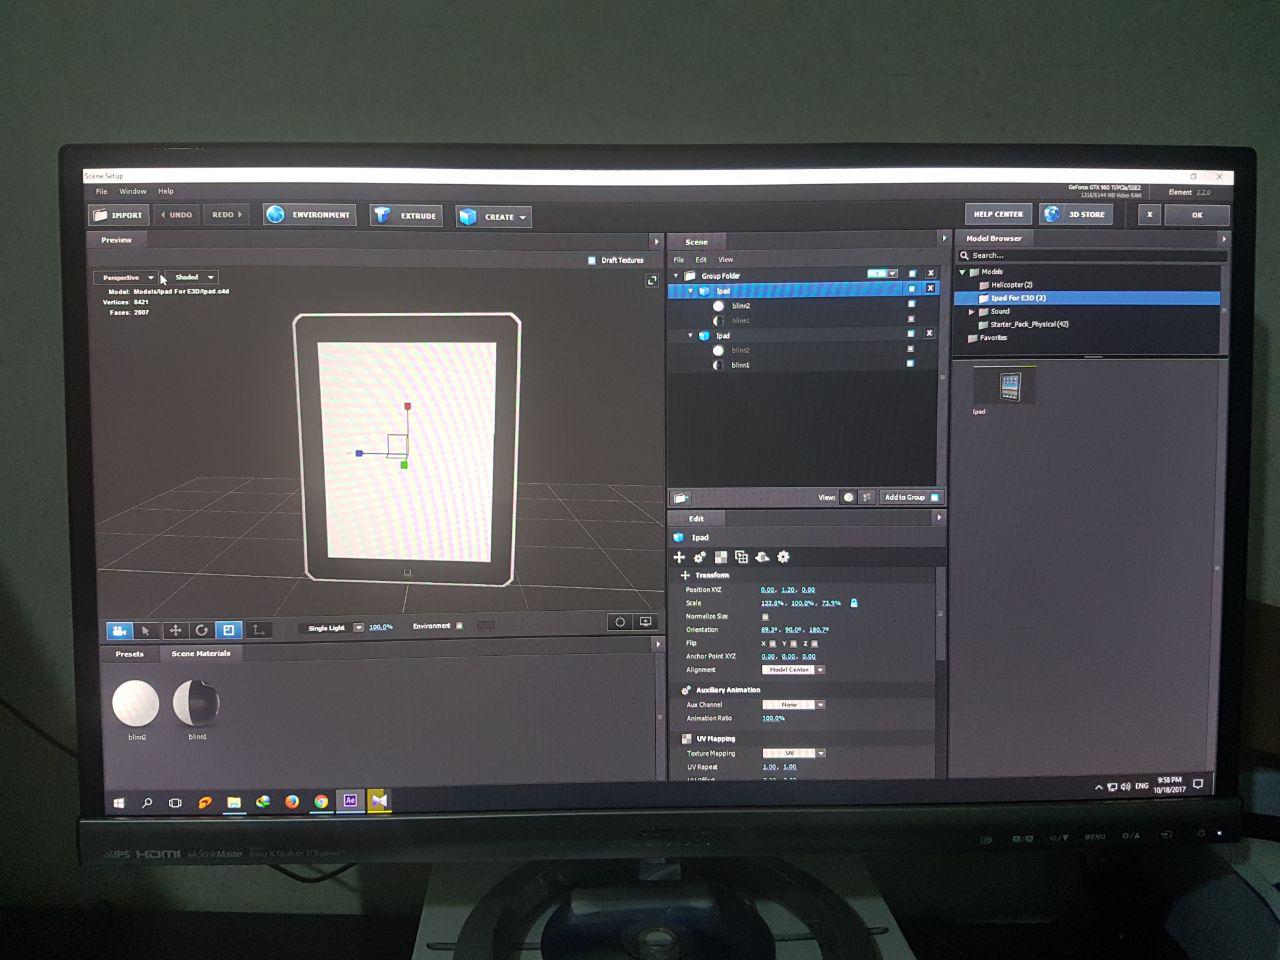The height and width of the screenshot is (960, 1280).
Task: Enable the Flip Z checkbox
Action: click(815, 643)
